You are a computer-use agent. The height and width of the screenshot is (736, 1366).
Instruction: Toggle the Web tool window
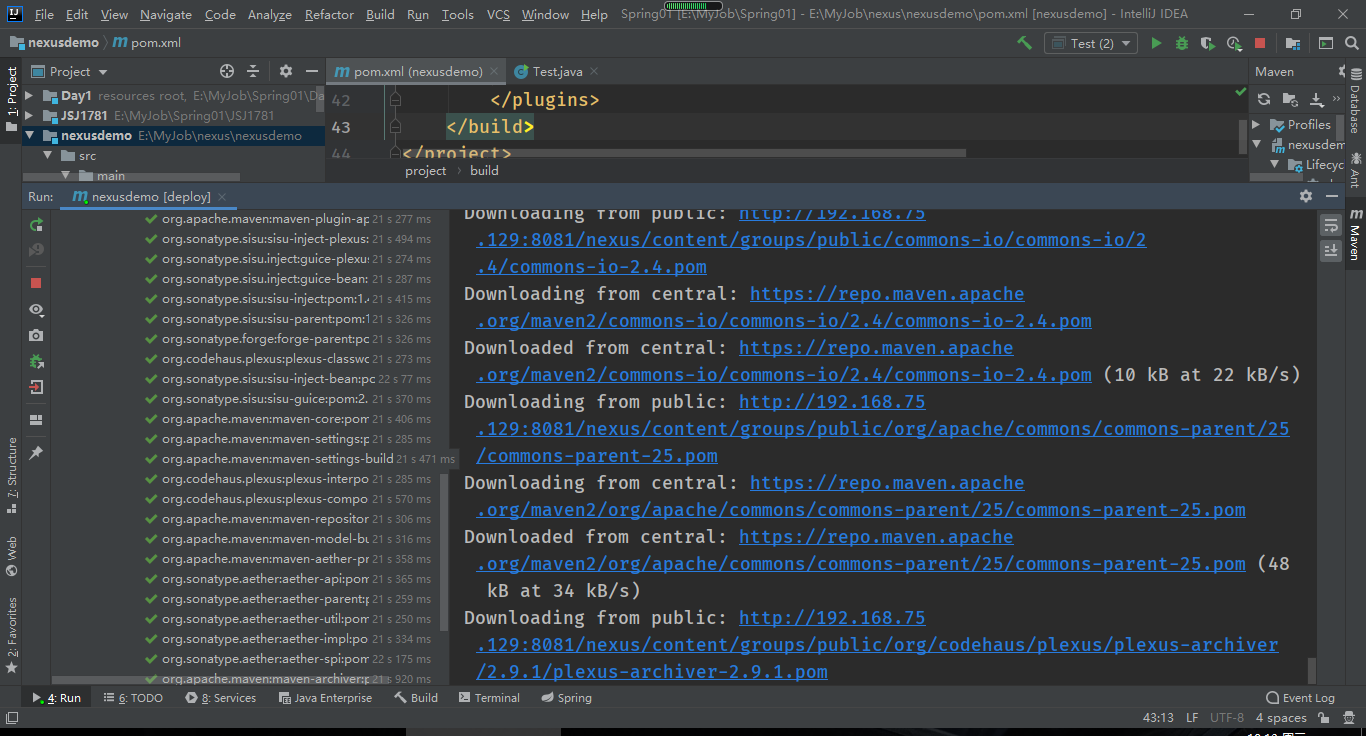click(x=12, y=555)
